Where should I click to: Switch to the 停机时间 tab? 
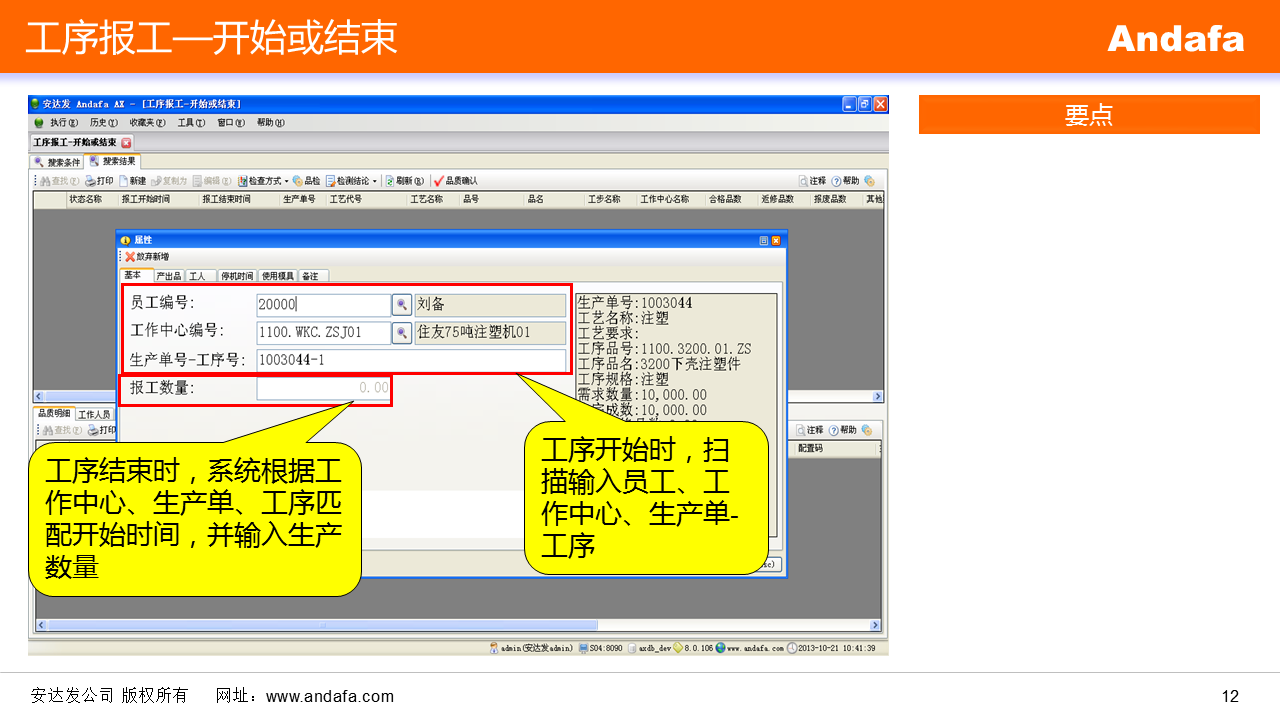(x=236, y=276)
